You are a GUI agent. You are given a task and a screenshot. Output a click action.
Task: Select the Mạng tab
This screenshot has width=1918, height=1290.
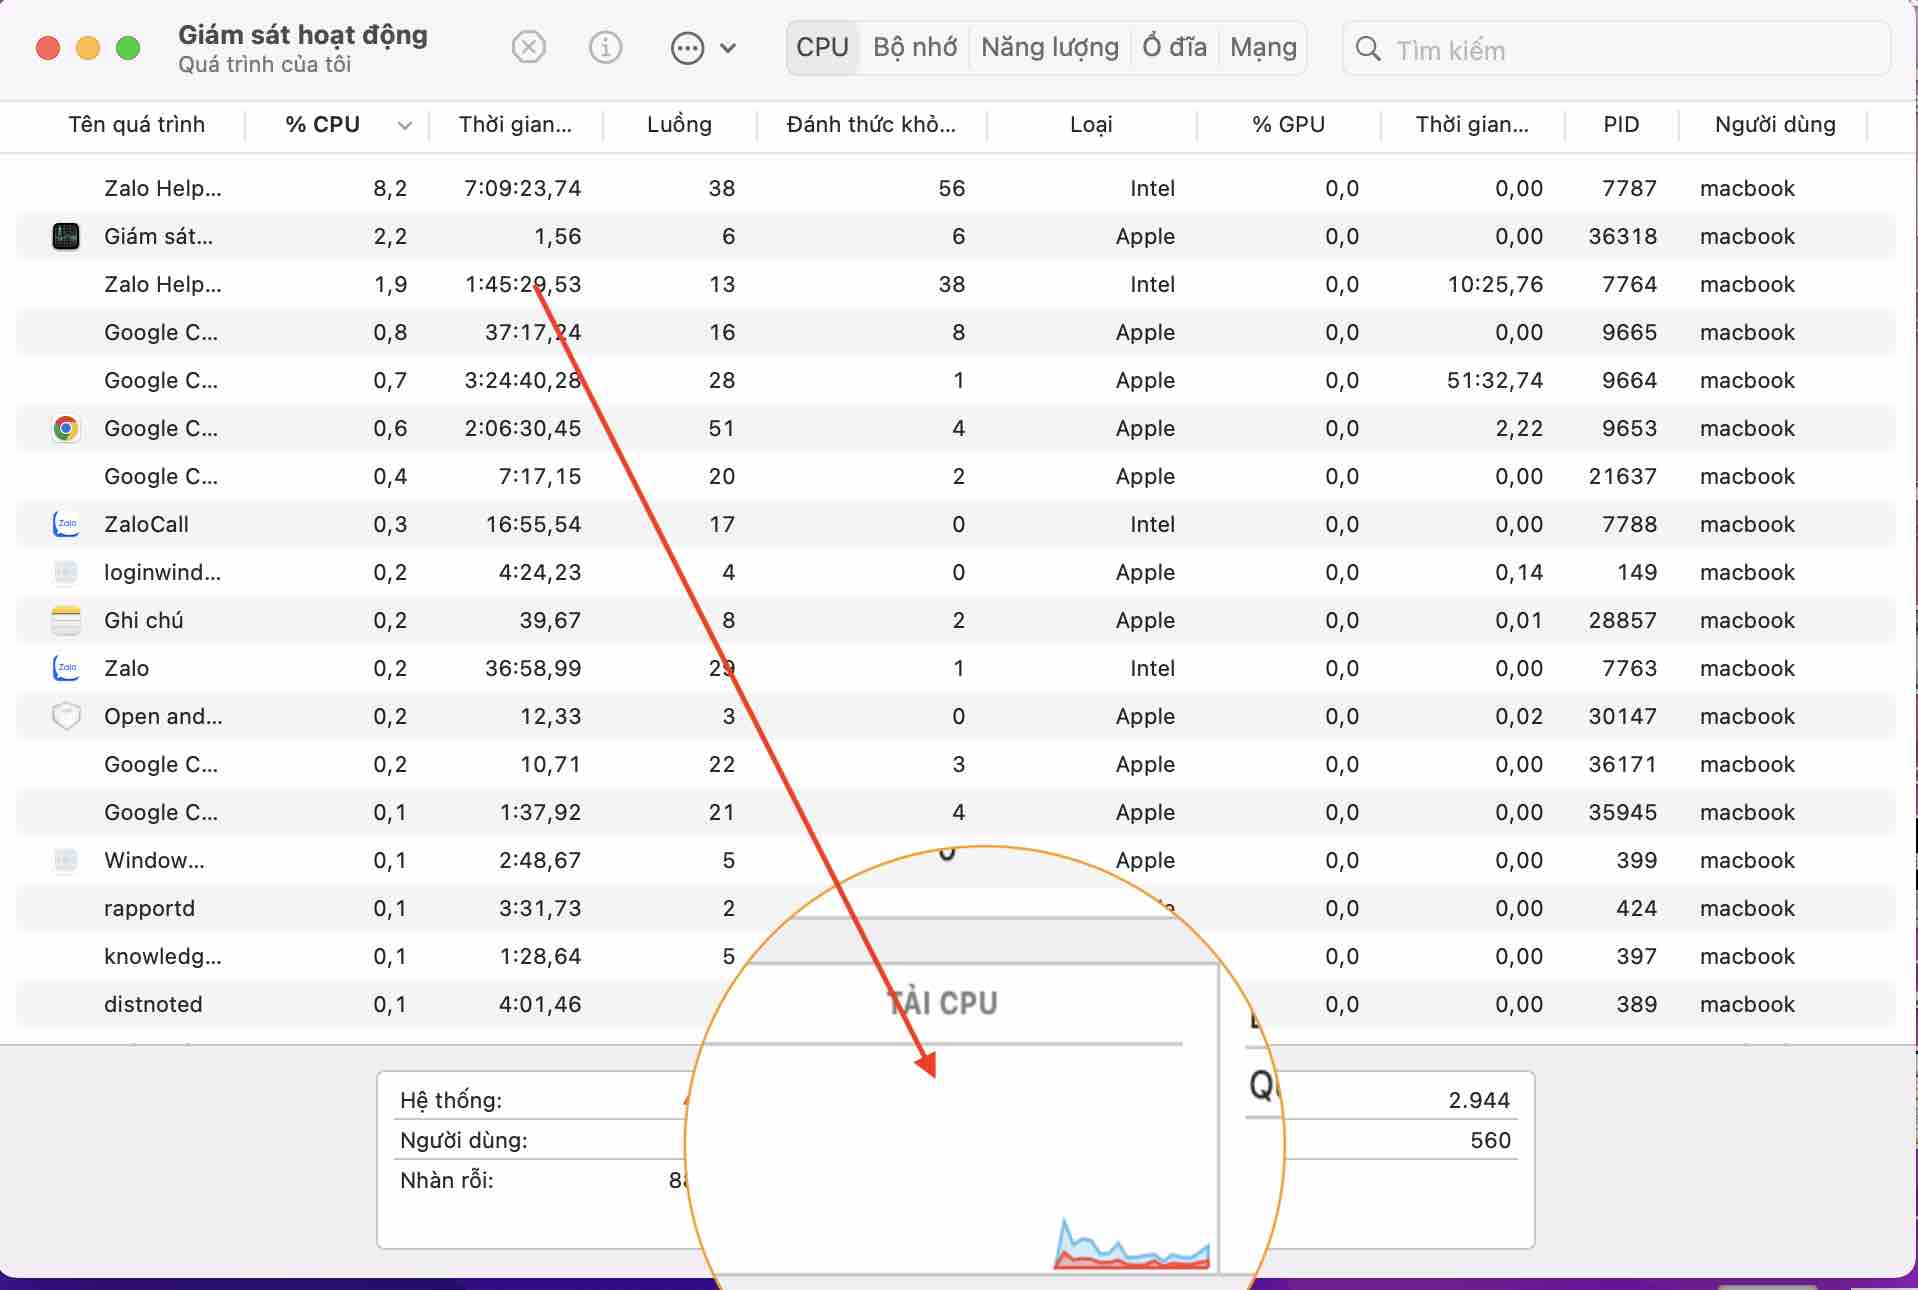click(1263, 48)
